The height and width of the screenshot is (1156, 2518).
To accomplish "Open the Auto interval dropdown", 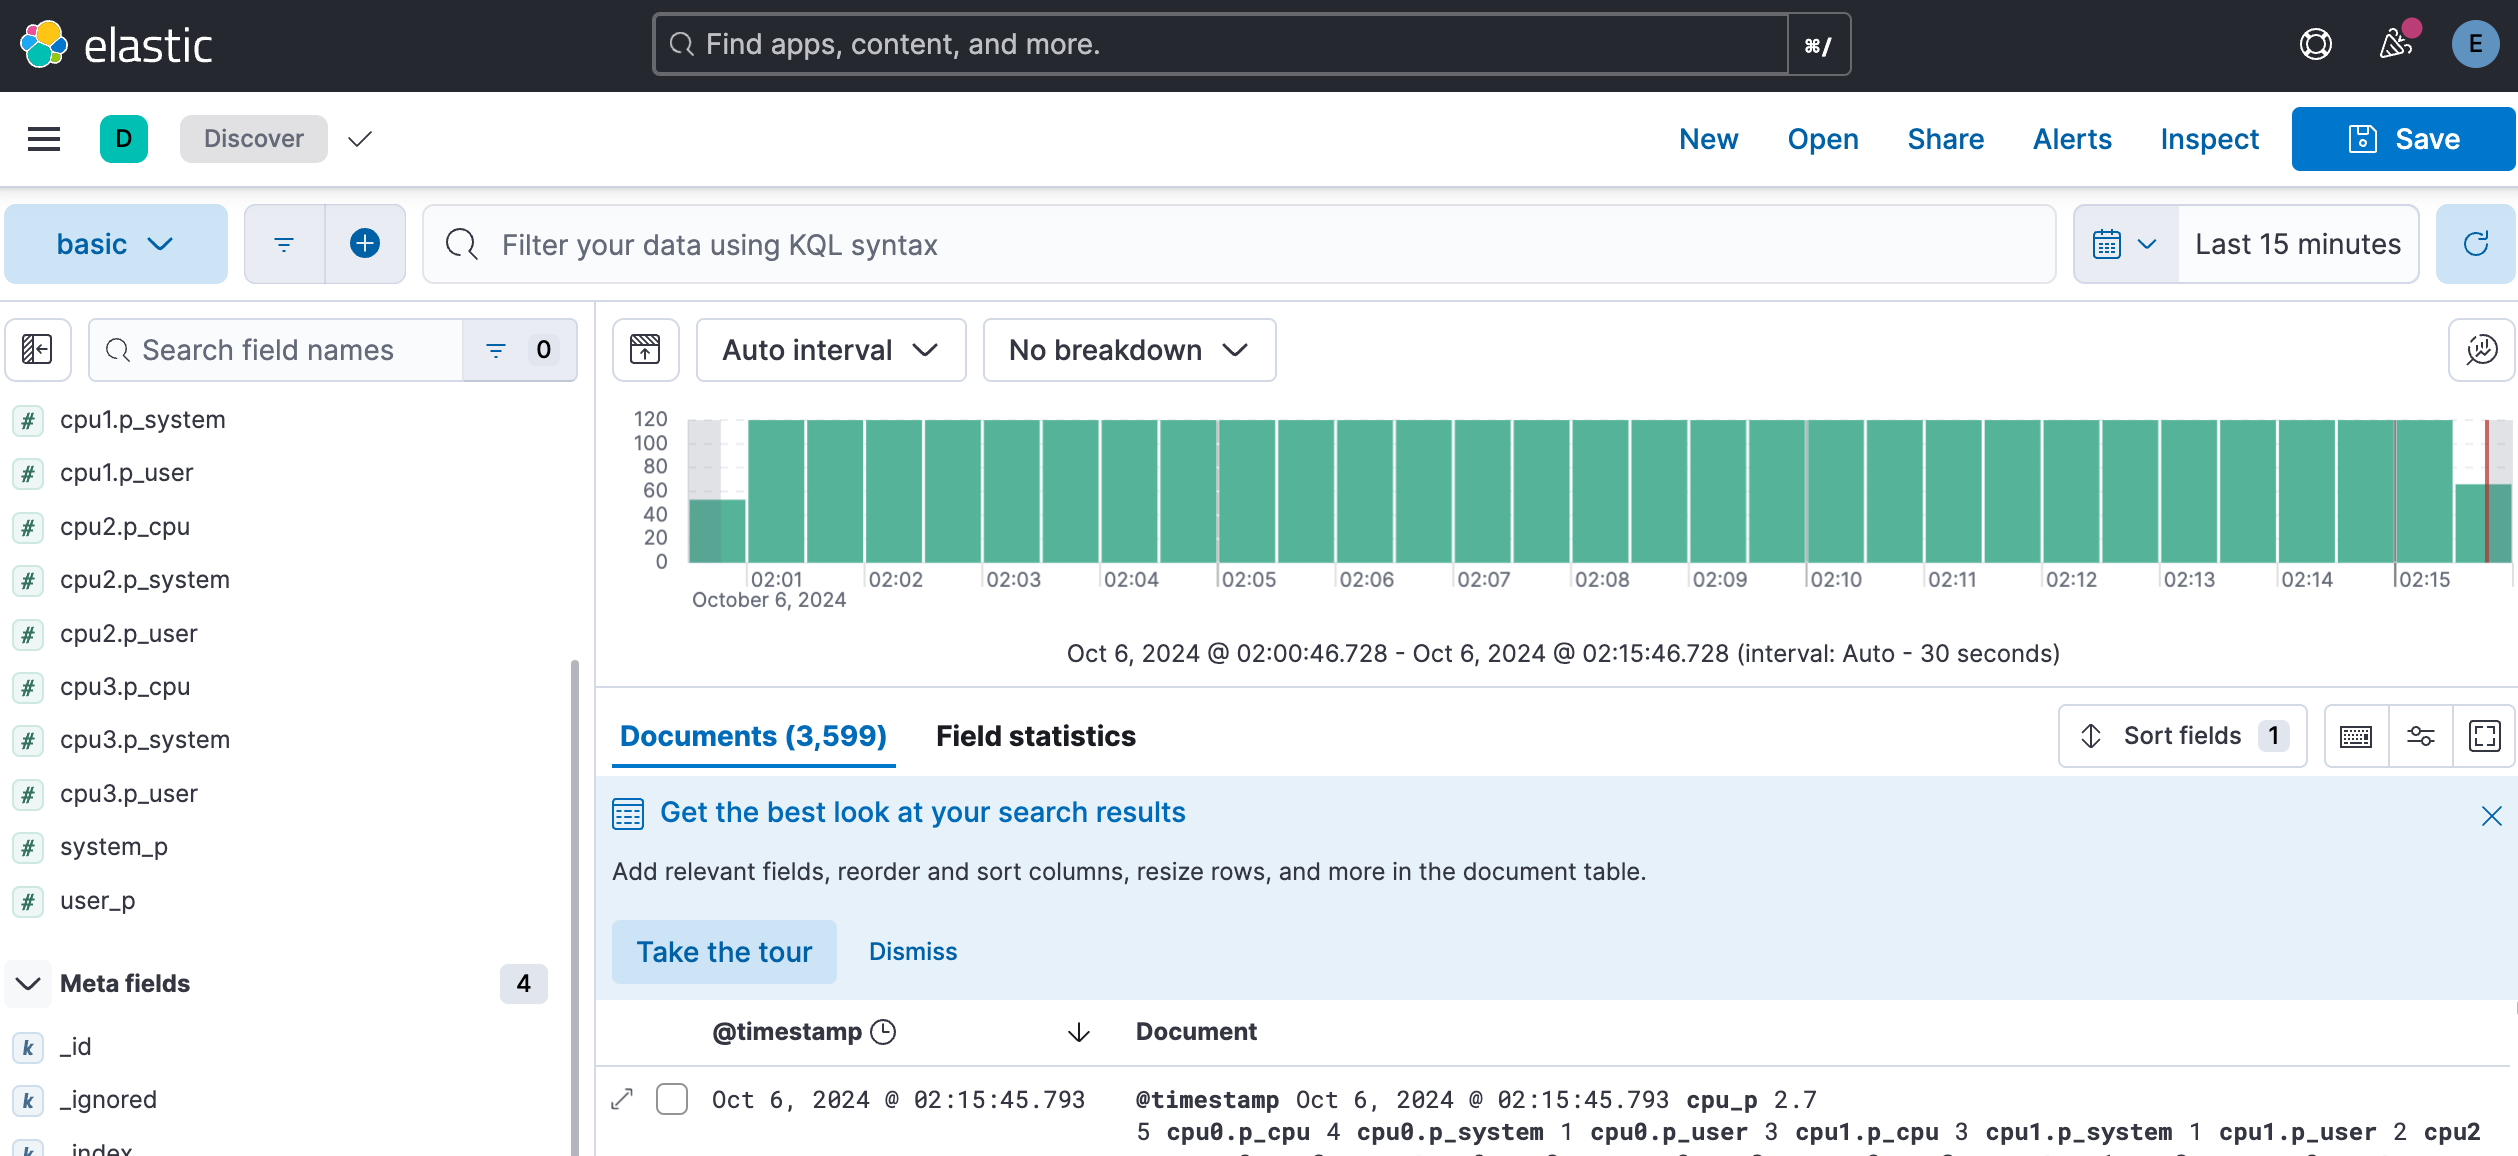I will (830, 349).
